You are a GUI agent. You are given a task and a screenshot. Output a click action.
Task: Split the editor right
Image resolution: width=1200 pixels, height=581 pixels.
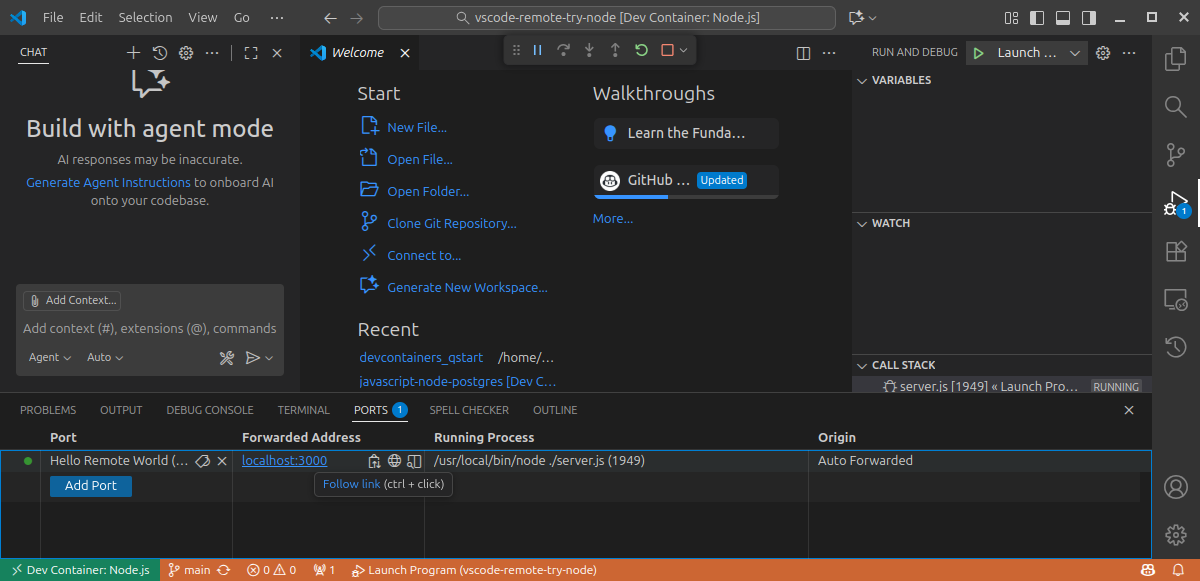click(x=803, y=53)
